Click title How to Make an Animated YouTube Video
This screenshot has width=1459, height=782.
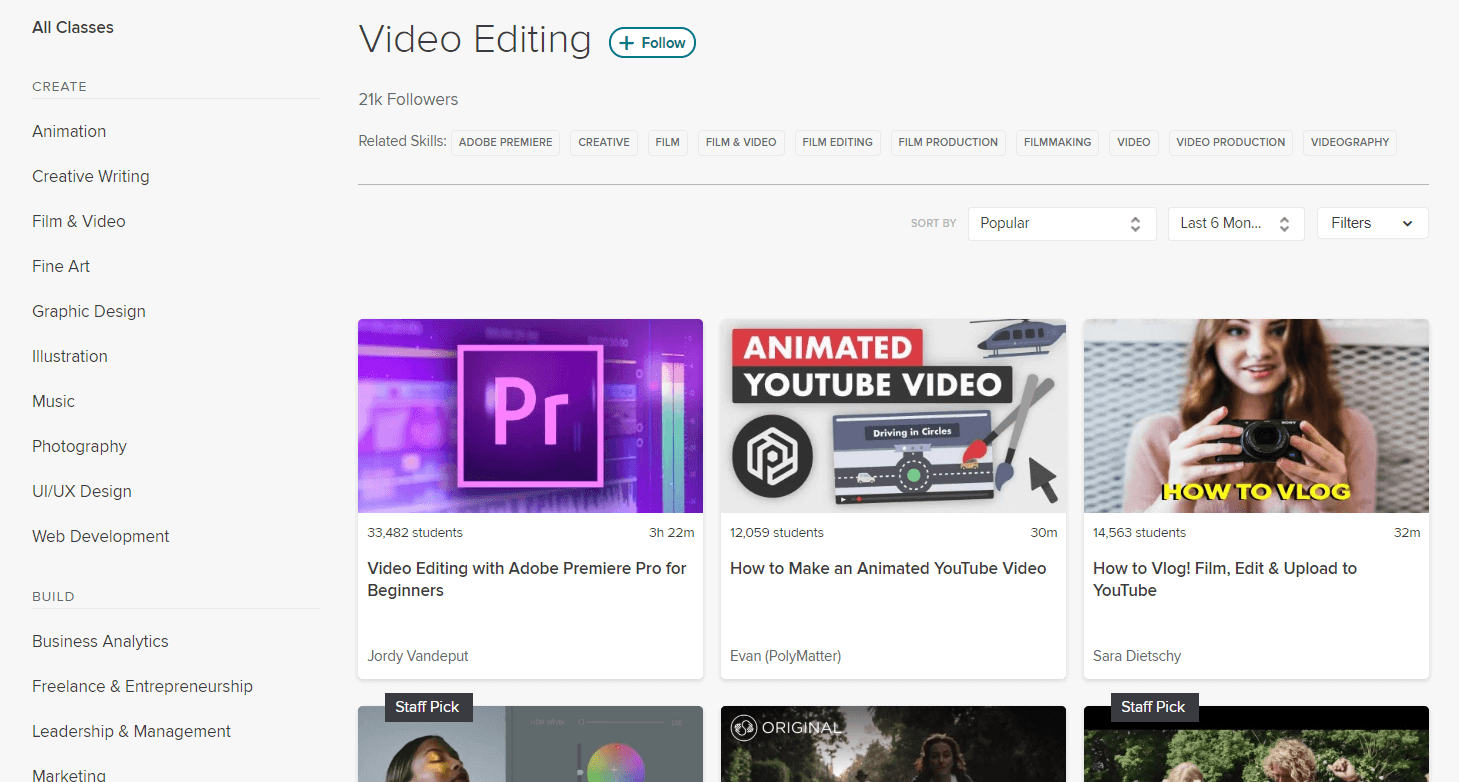[888, 568]
